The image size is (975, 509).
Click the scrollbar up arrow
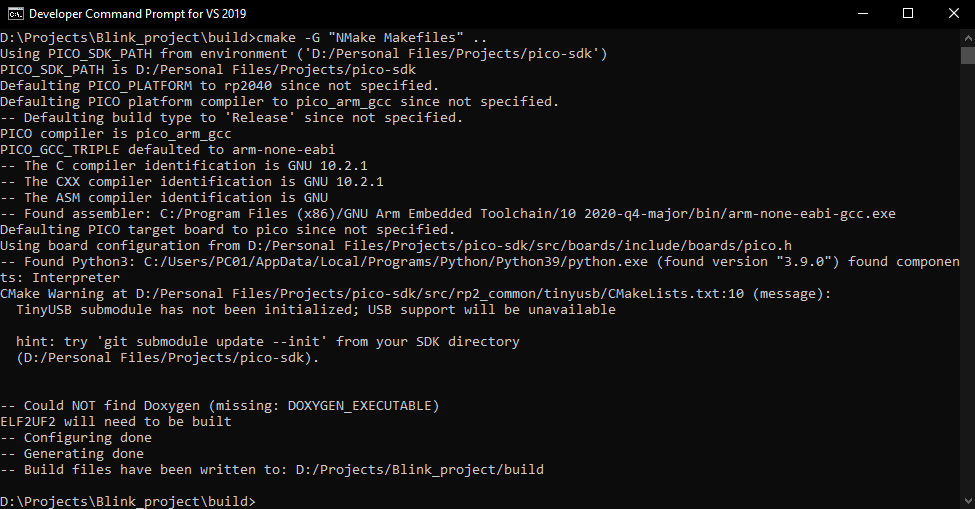pos(966,37)
